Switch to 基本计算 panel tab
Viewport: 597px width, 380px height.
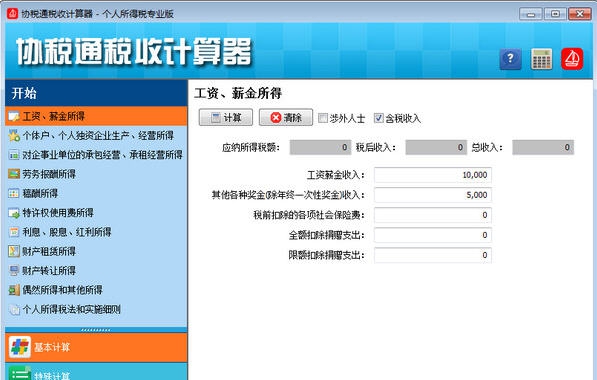click(x=96, y=347)
